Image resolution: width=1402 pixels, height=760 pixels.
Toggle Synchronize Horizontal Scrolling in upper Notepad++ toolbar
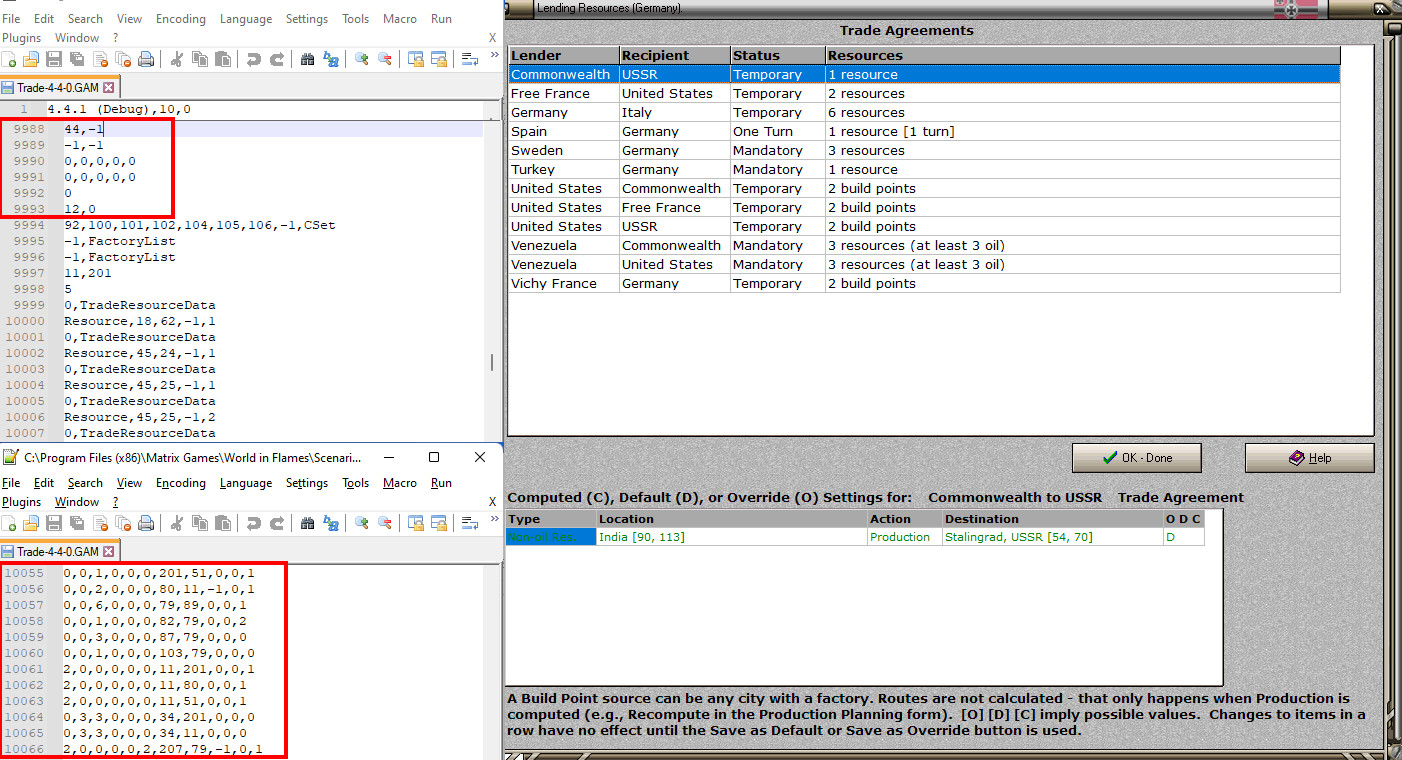pos(438,59)
